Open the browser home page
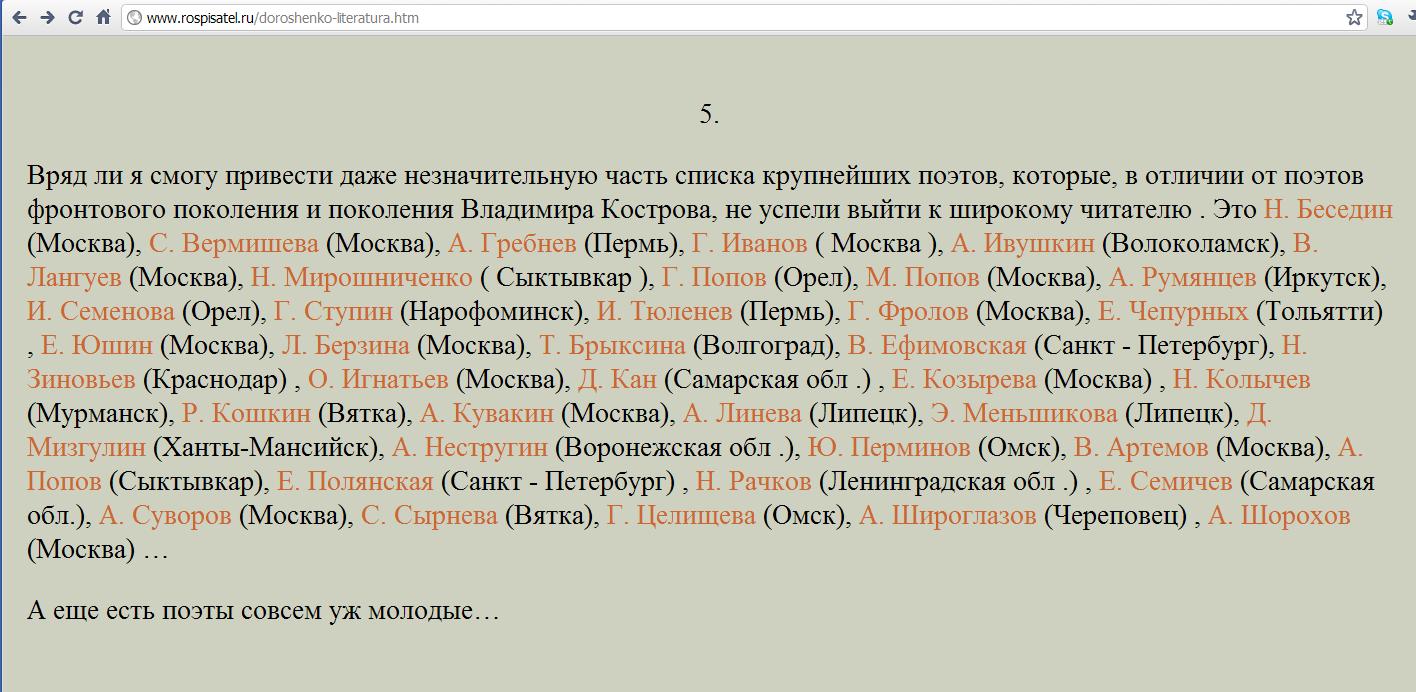1416x692 pixels. [103, 17]
